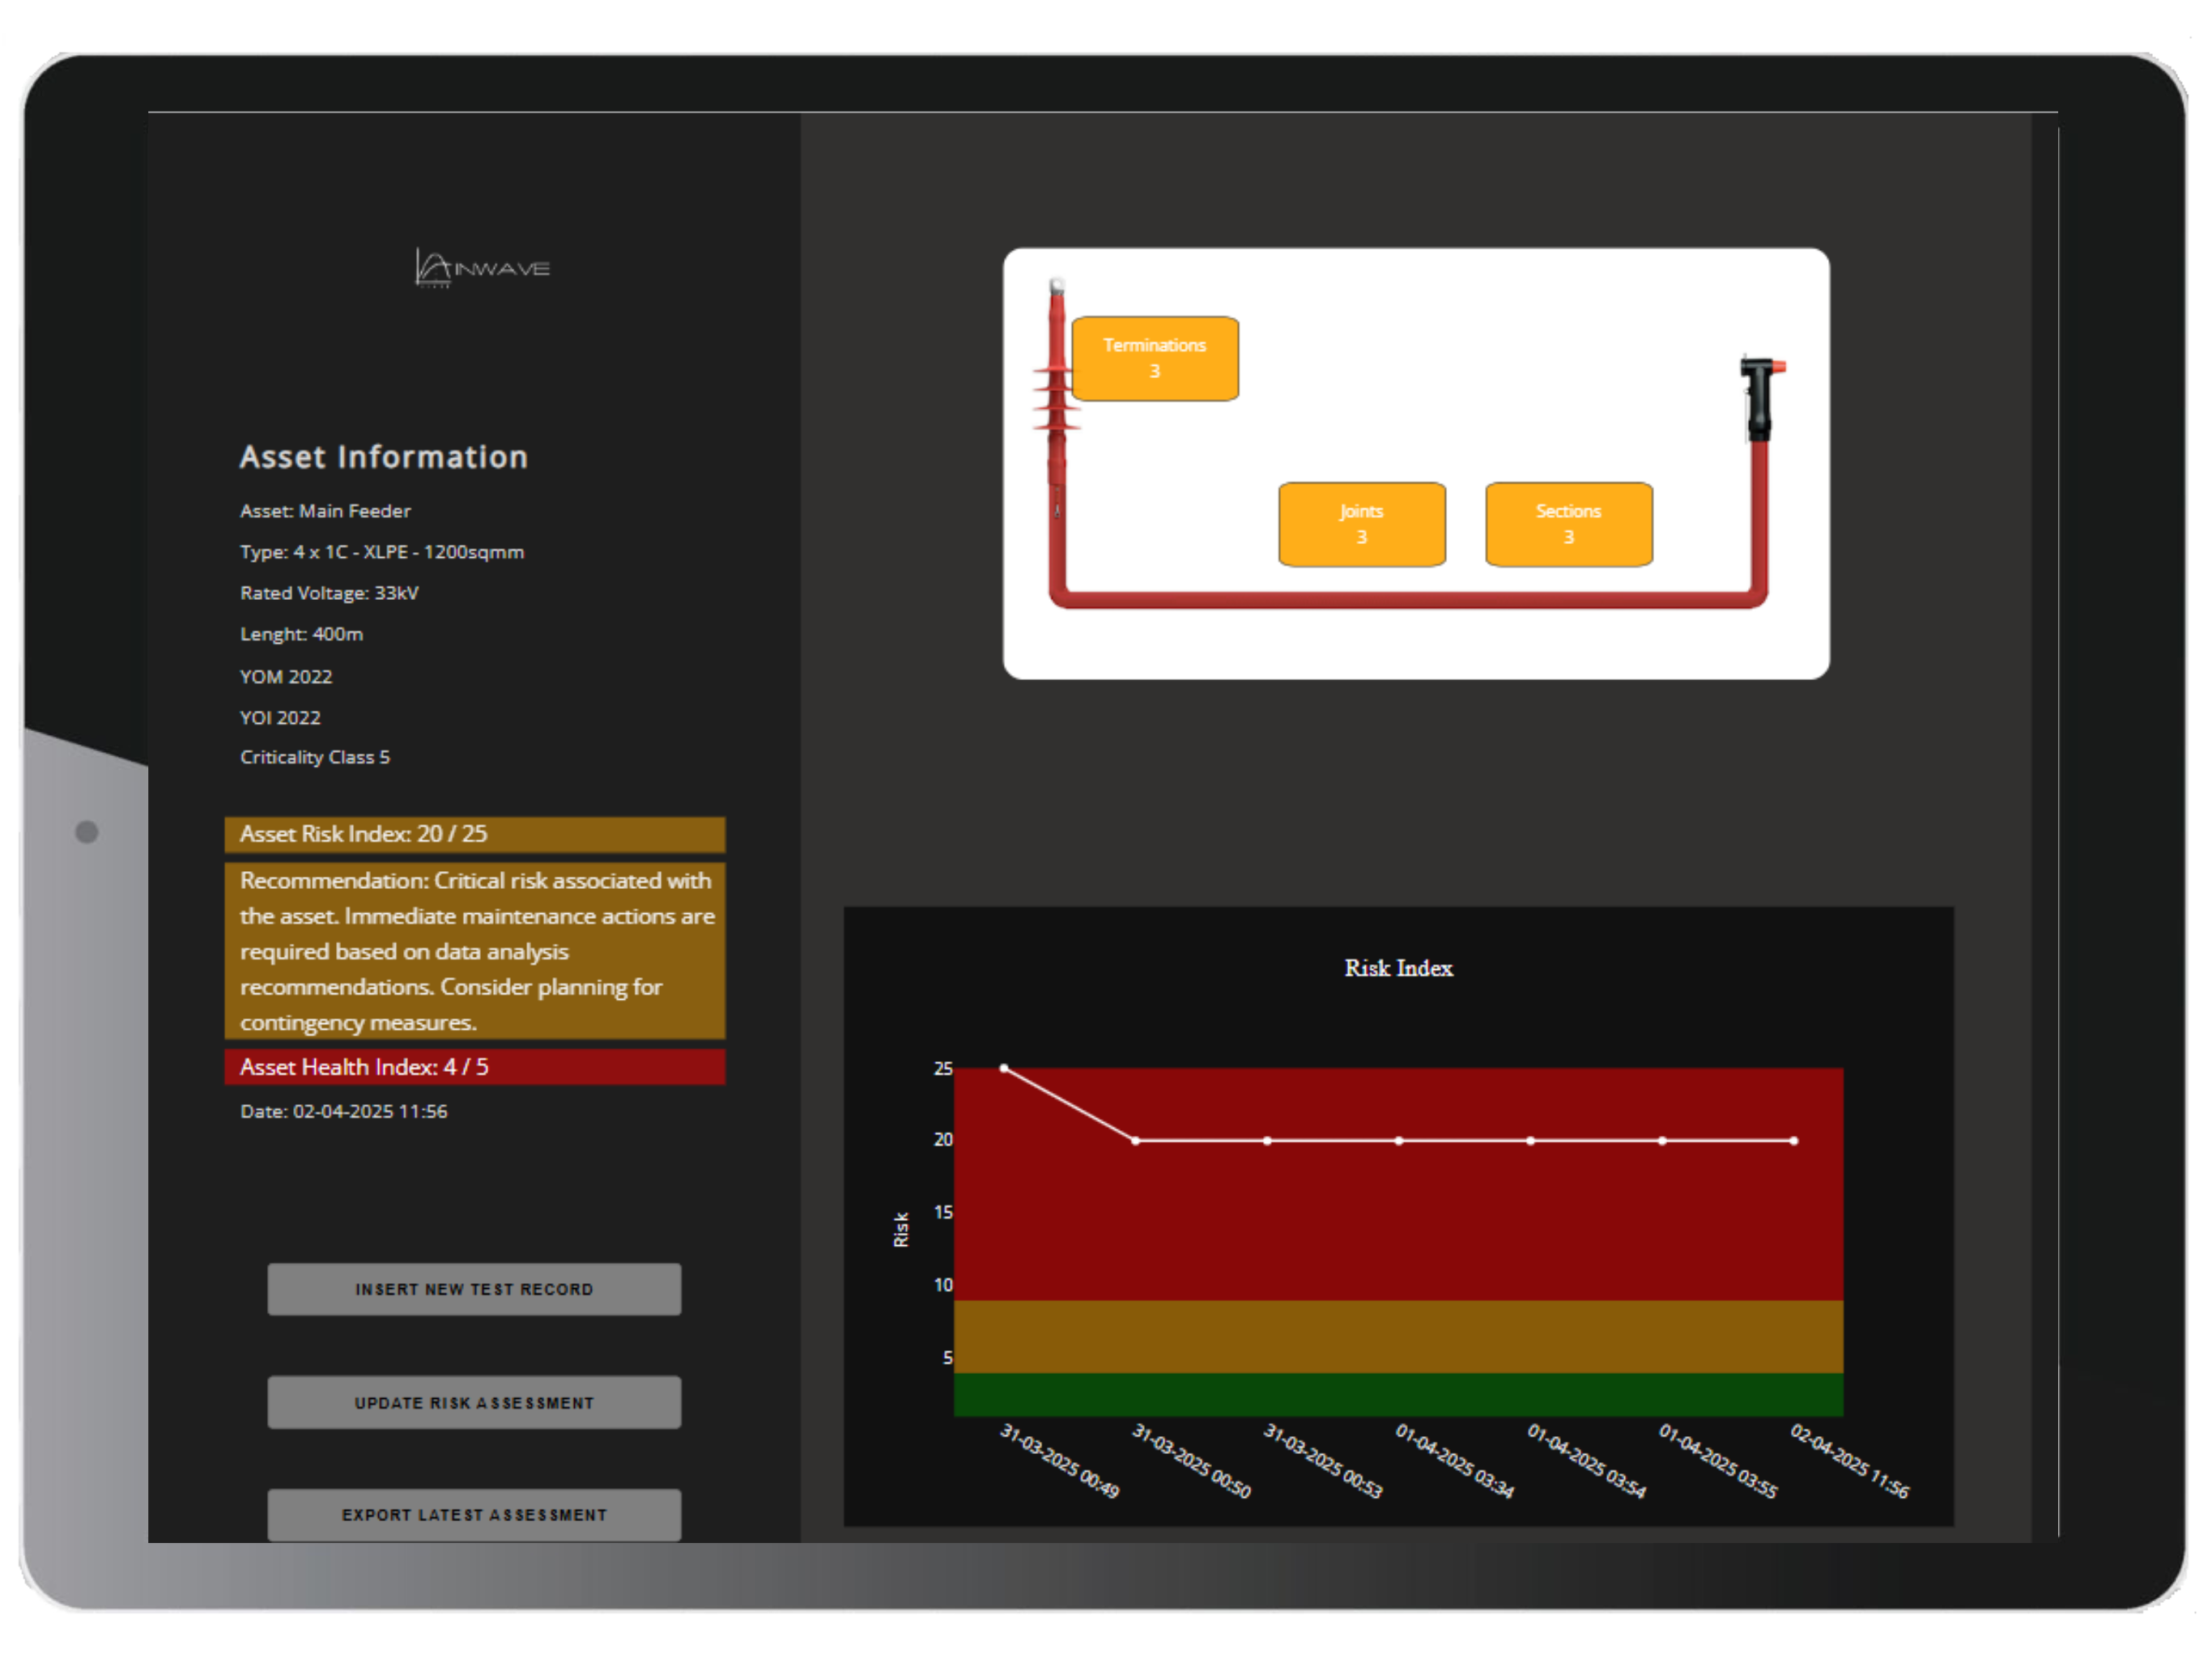The image size is (2212, 1658).
Task: Select the 31-03-2025 00:50 data point
Action: (1135, 1141)
